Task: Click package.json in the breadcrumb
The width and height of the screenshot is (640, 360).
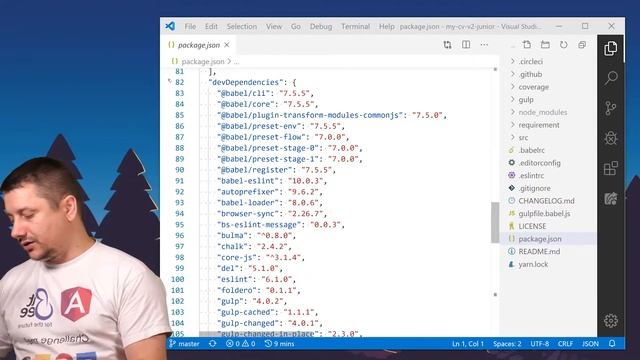Action: 203,61
